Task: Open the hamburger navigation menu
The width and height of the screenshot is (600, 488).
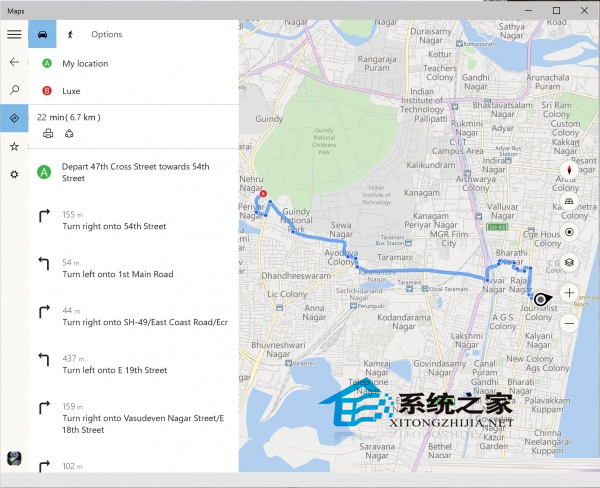Action: coord(14,34)
